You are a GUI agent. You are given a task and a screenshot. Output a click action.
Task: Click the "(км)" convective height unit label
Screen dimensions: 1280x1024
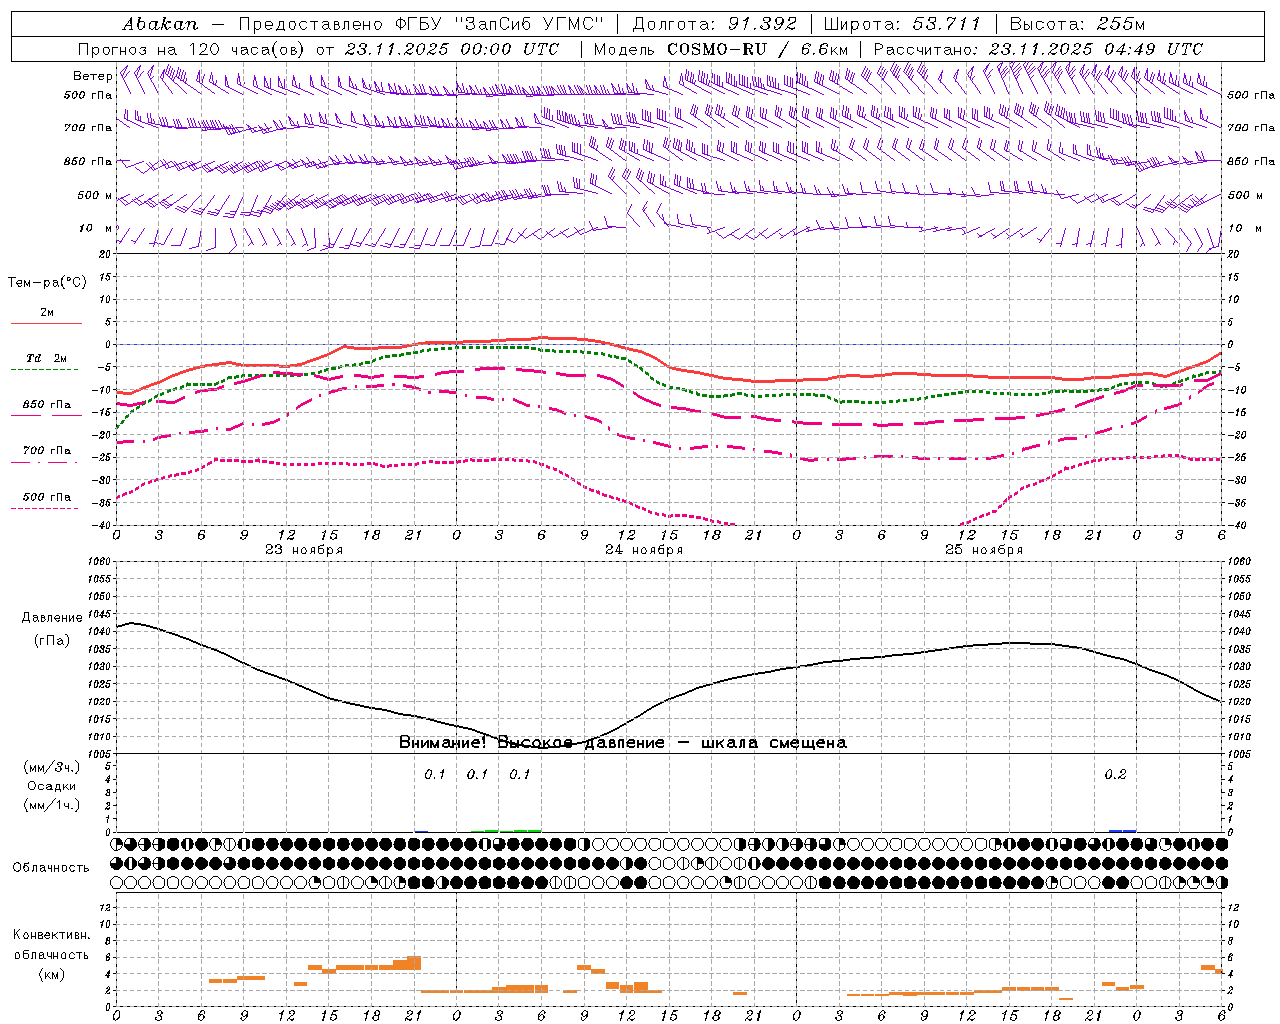coord(51,974)
